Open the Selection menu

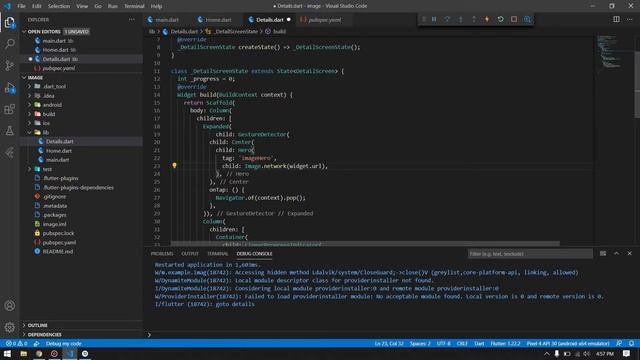tap(59, 6)
